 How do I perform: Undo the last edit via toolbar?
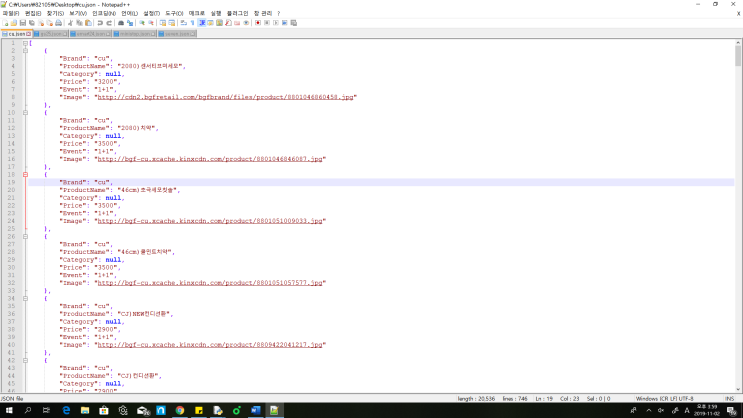pos(100,23)
